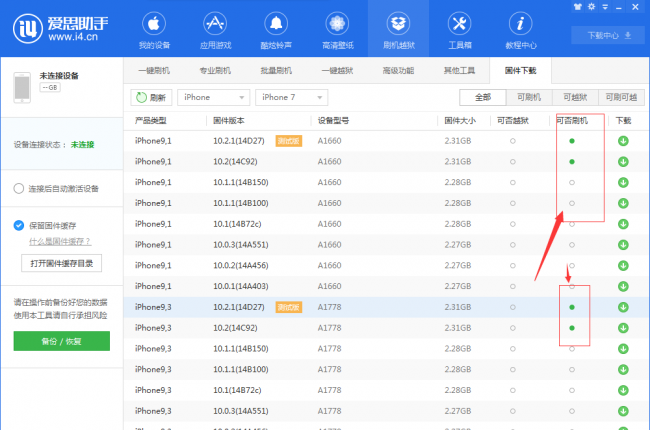Image resolution: width=650 pixels, height=430 pixels.
Task: Click flashable green dot on iPhone9,3 10.2 row
Action: [572, 328]
